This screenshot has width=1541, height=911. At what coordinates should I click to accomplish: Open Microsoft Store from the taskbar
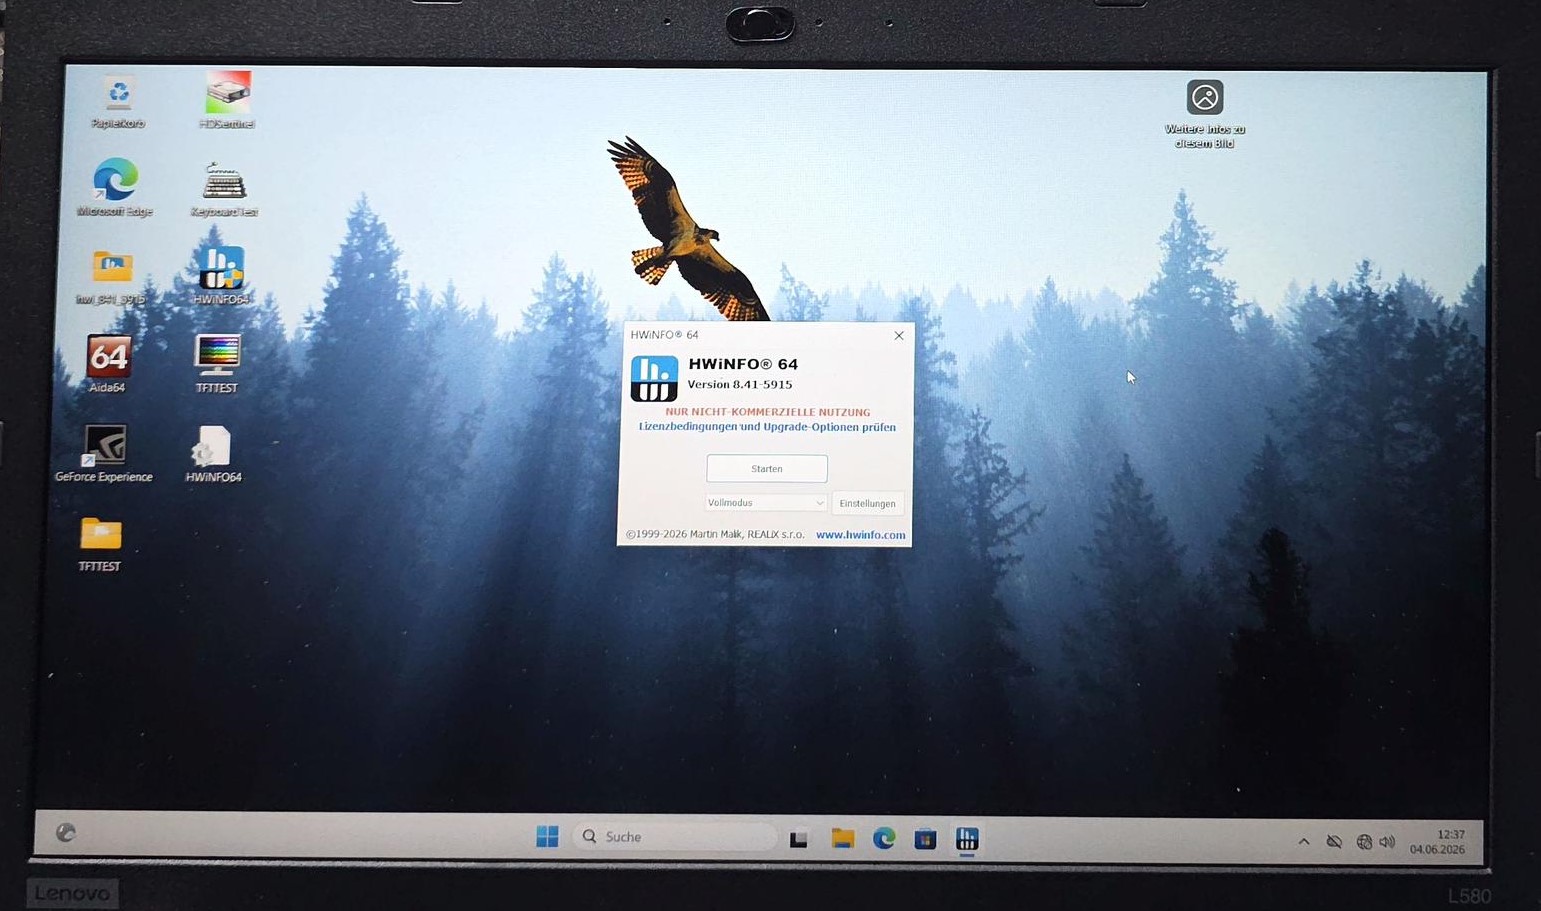(925, 839)
